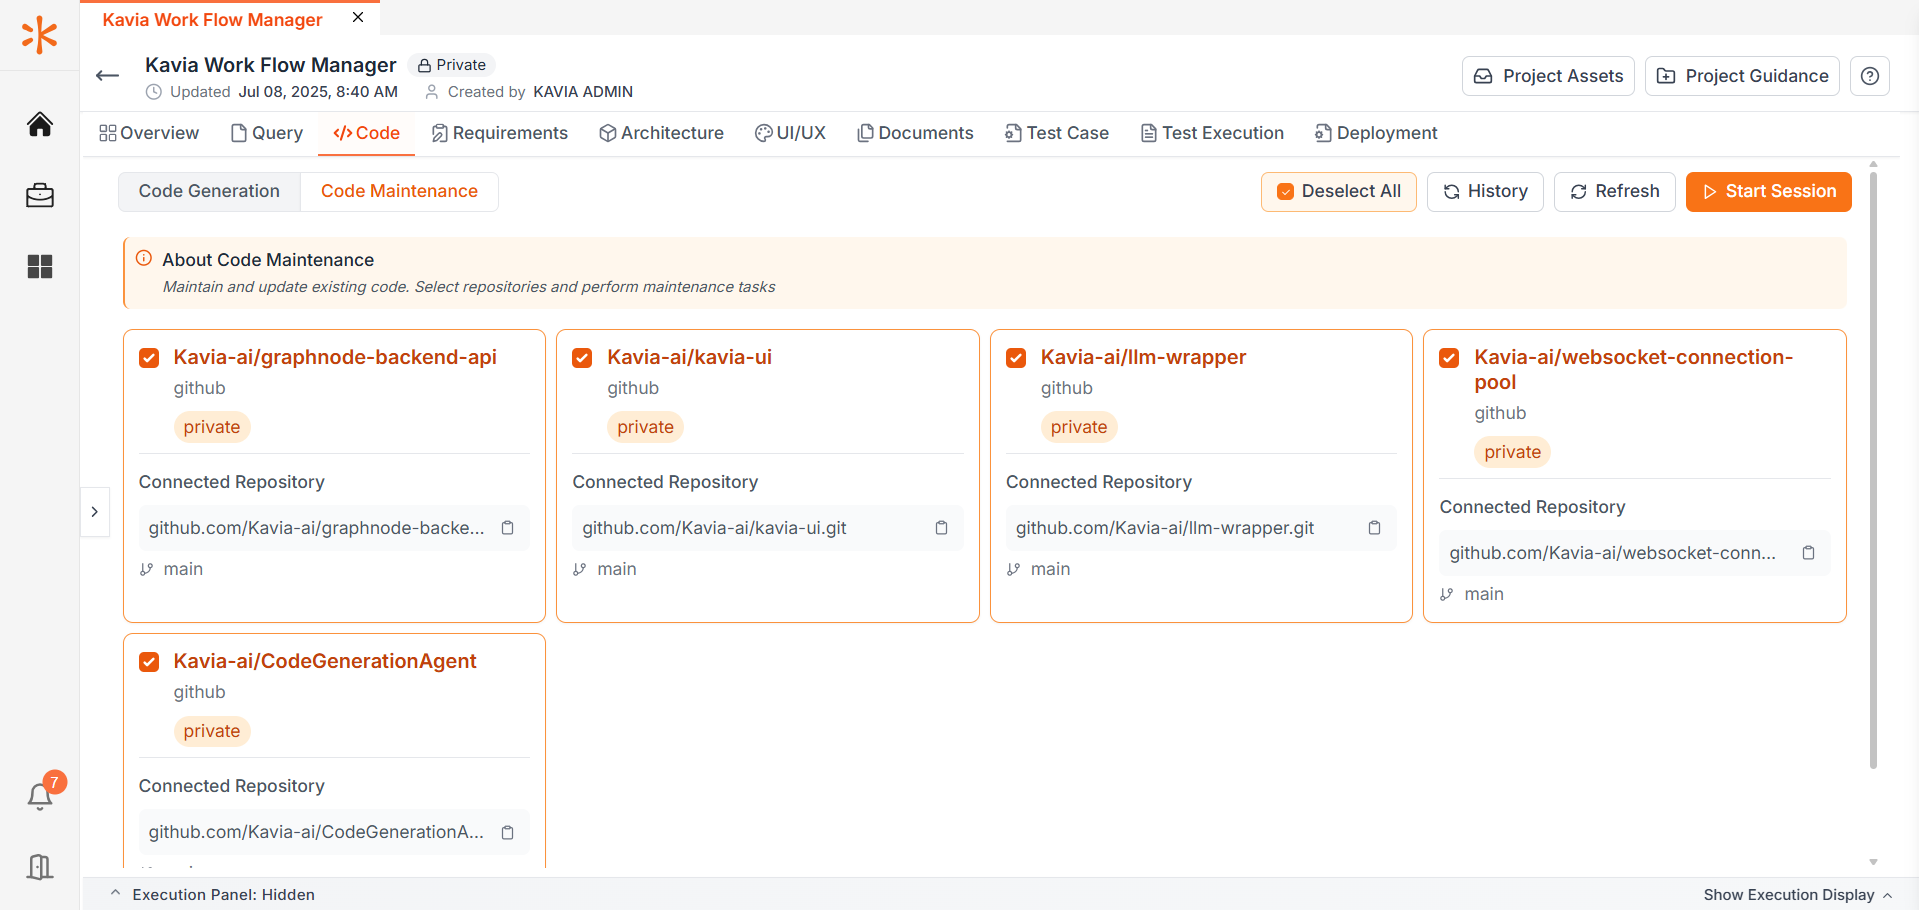Click the Deselect All button
The width and height of the screenshot is (1919, 910).
coord(1338,191)
